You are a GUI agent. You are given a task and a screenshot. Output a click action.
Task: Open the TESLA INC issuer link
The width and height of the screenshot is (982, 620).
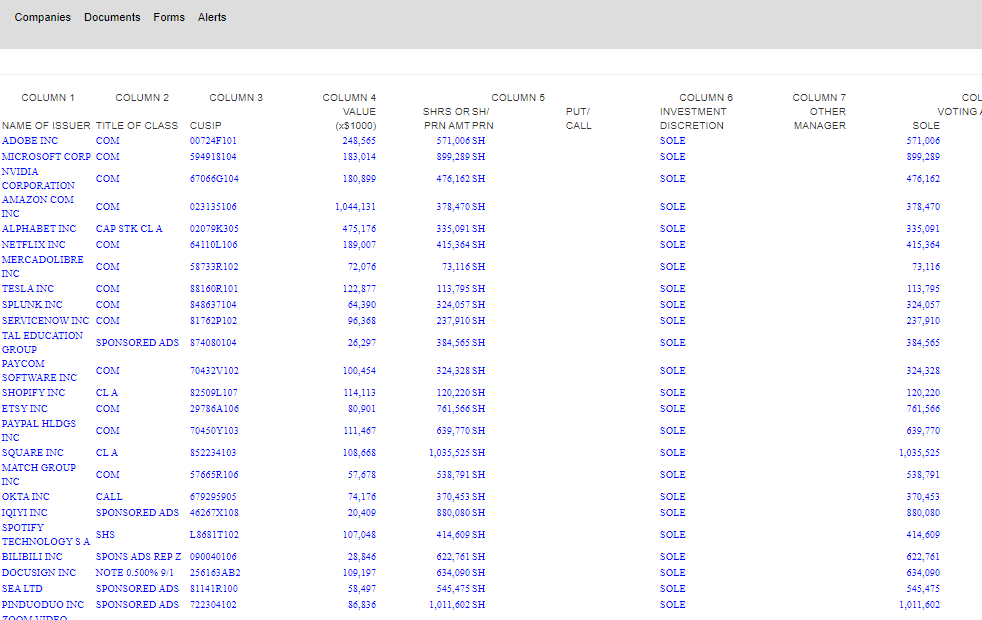(x=28, y=289)
